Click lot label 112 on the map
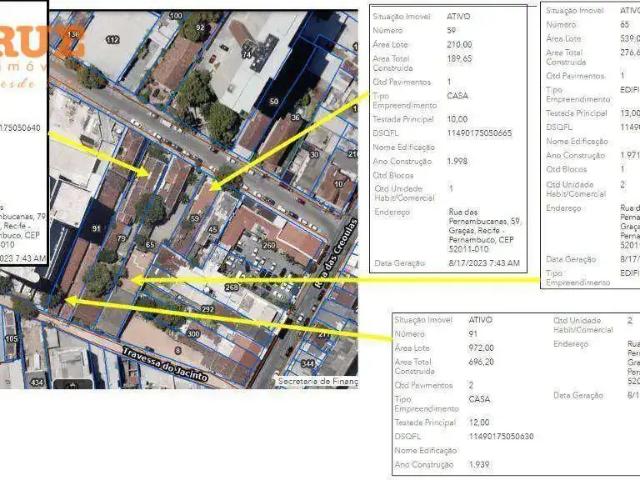640x480 pixels. point(113,40)
